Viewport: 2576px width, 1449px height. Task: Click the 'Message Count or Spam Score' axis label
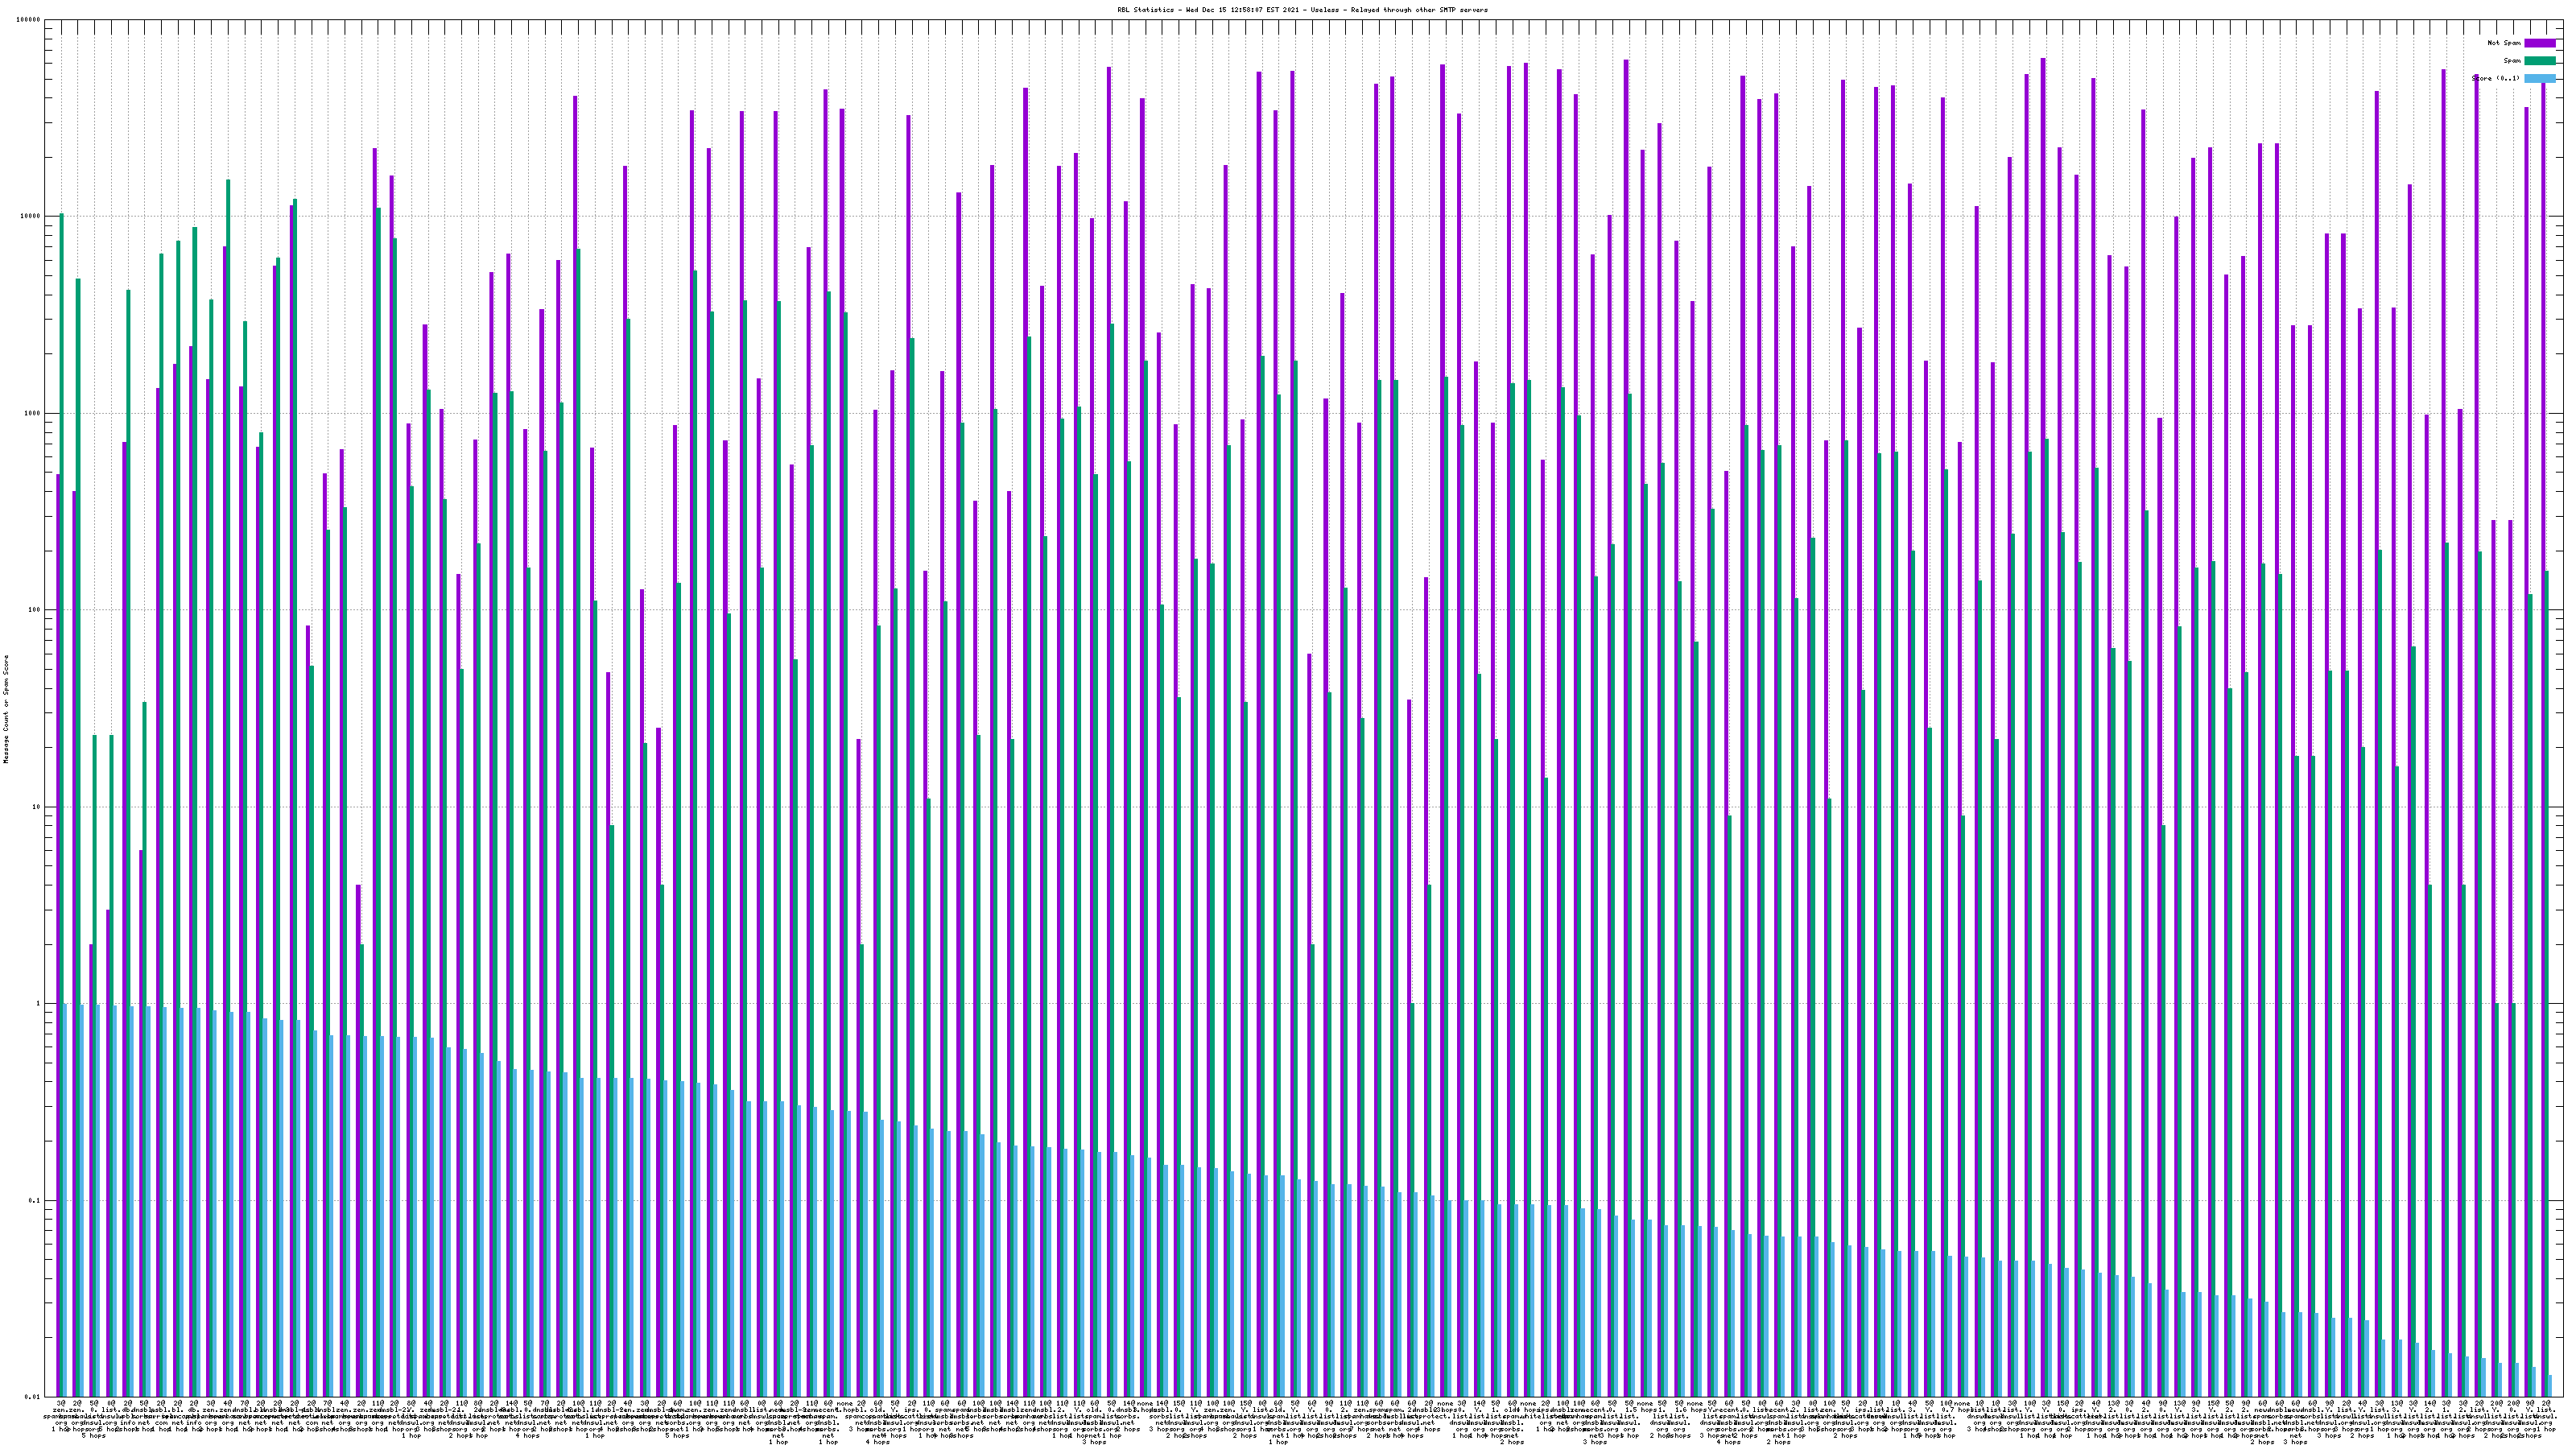(6, 709)
